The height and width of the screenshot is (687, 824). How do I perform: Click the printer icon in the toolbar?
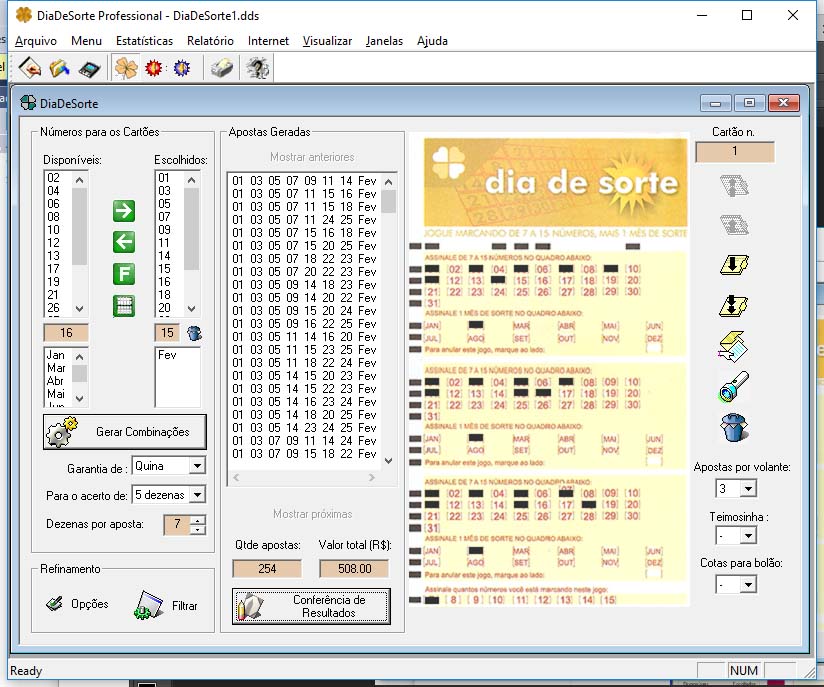221,68
